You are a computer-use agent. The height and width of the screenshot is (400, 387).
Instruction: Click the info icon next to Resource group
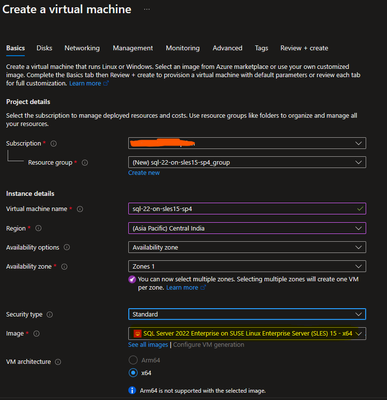pos(85,163)
